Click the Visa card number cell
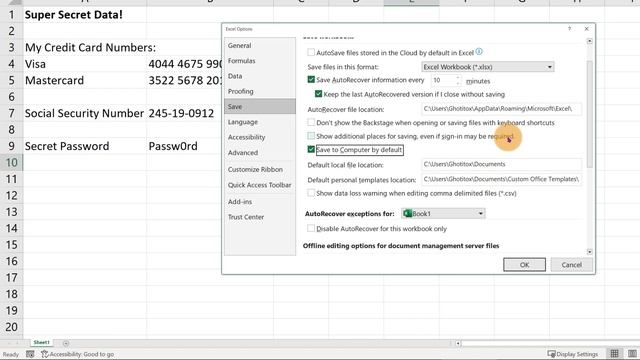The width and height of the screenshot is (640, 360). click(x=184, y=64)
